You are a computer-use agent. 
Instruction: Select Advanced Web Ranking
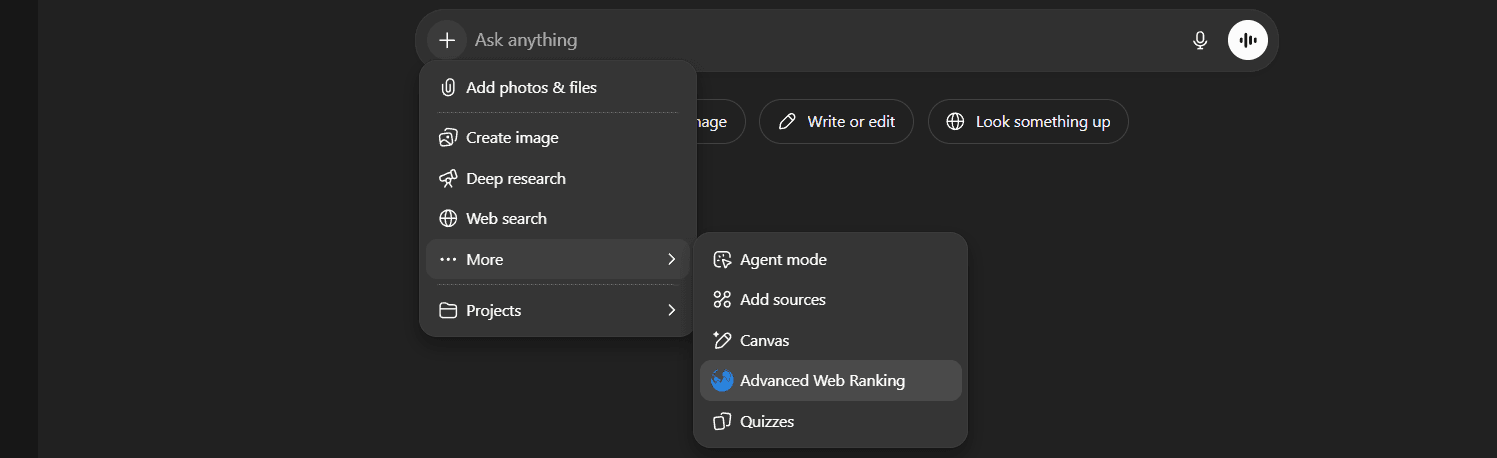tap(831, 380)
